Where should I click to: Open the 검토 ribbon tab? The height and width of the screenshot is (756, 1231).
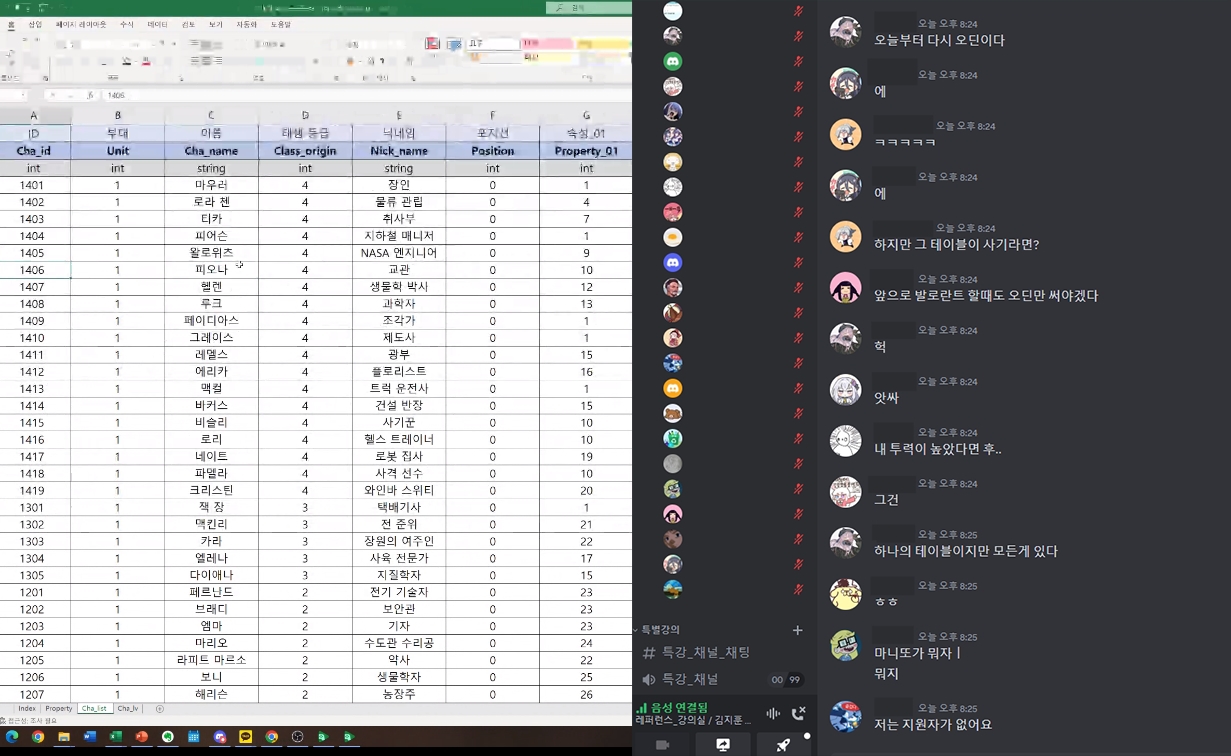[x=189, y=24]
